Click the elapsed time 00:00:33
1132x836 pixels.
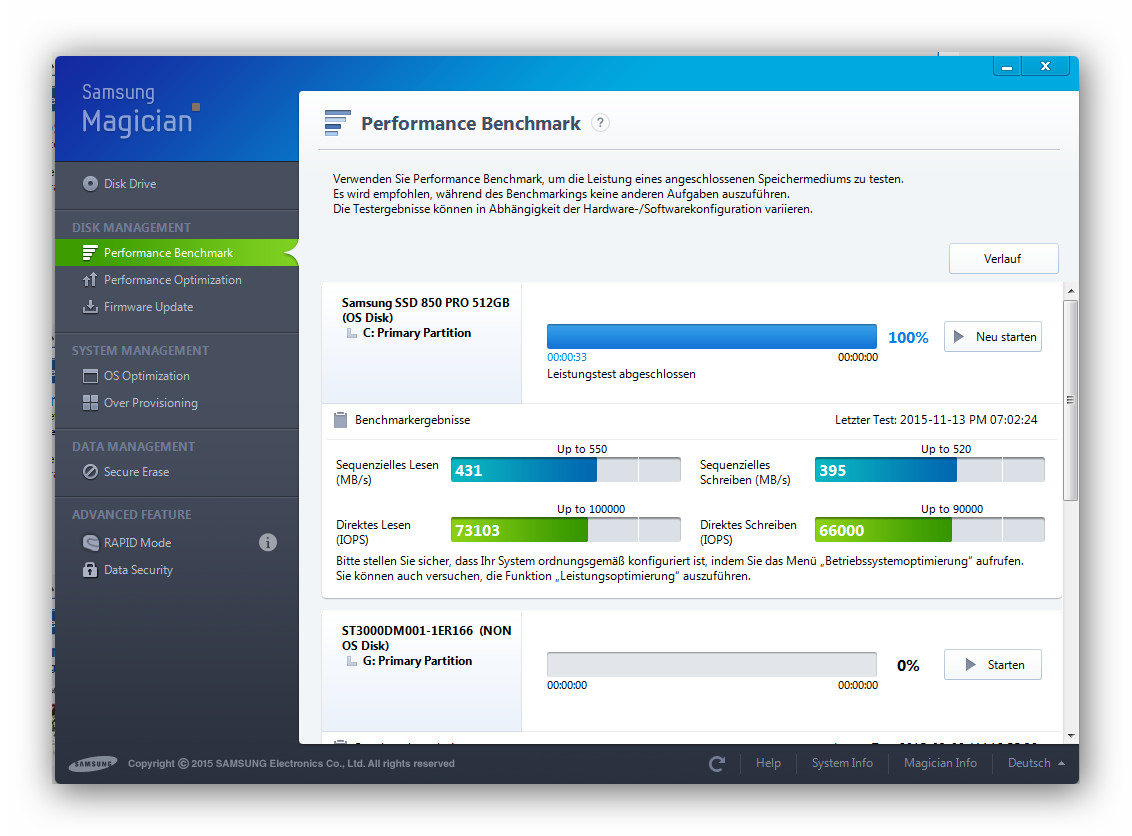point(567,357)
